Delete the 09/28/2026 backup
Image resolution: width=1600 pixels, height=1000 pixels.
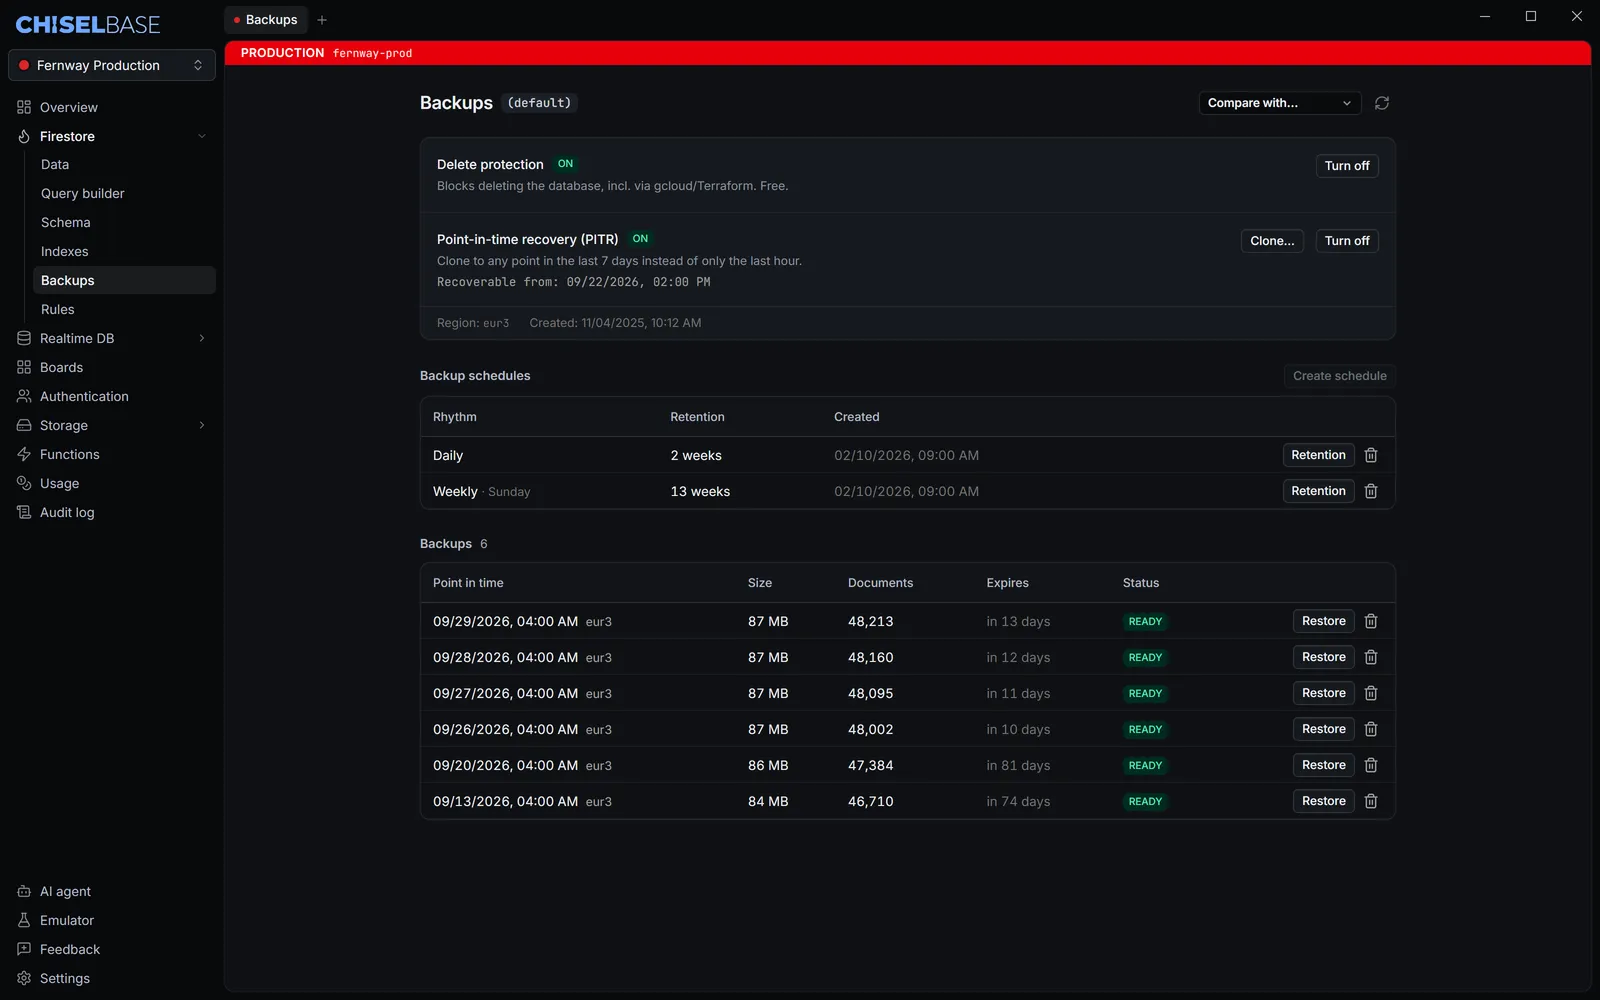pos(1371,657)
